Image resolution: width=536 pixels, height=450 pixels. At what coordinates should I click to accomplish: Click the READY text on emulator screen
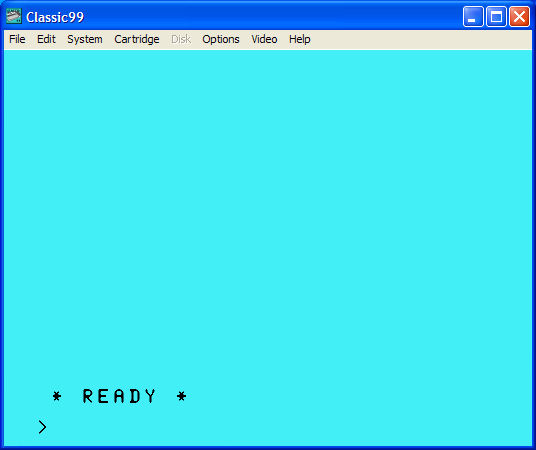click(x=119, y=396)
